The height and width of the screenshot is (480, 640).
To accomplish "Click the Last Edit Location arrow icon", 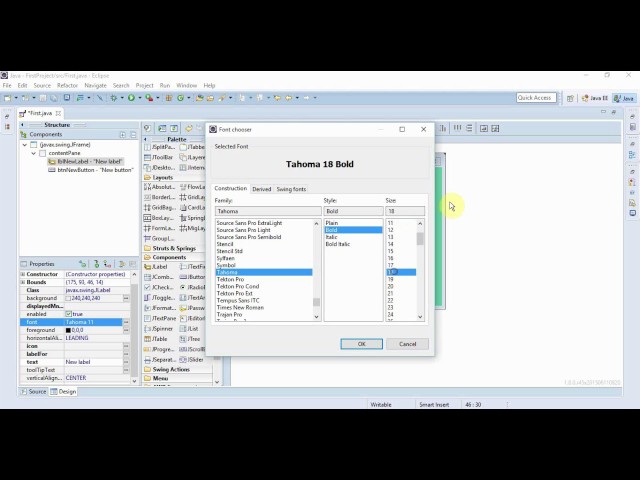I will click(277, 98).
